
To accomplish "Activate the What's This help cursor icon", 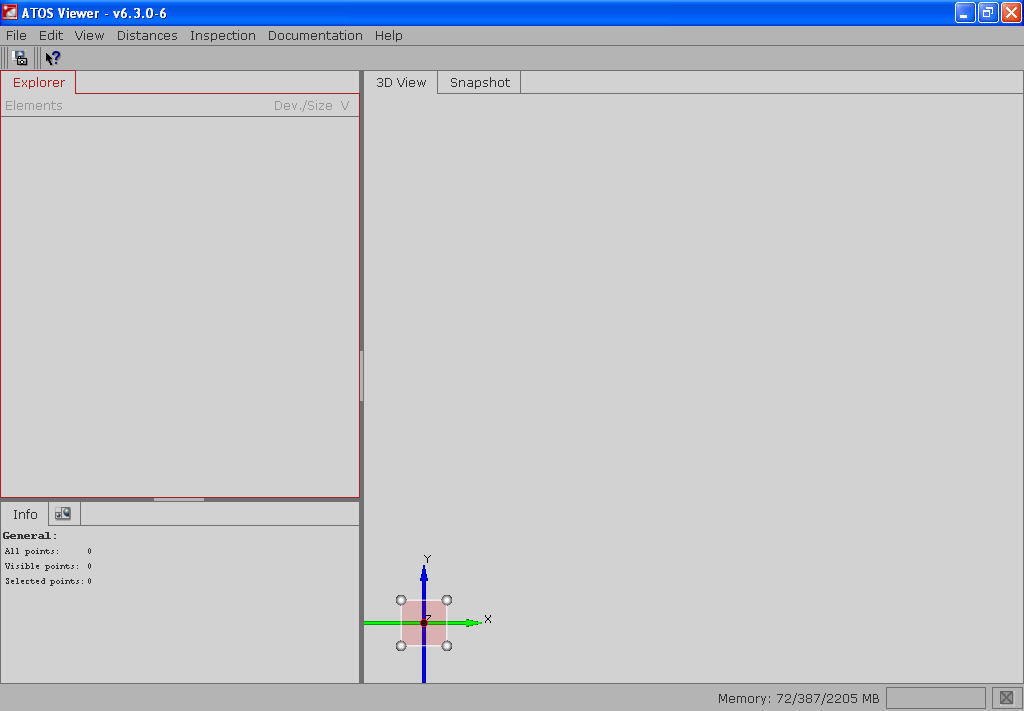I will (53, 58).
